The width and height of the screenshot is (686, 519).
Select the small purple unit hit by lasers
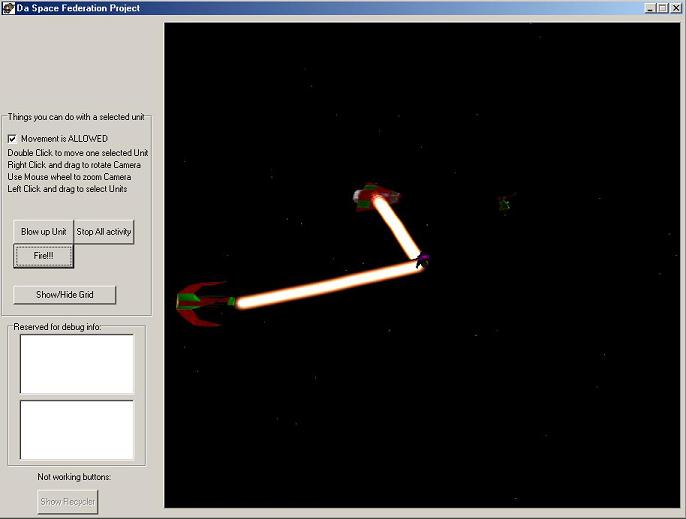(423, 260)
